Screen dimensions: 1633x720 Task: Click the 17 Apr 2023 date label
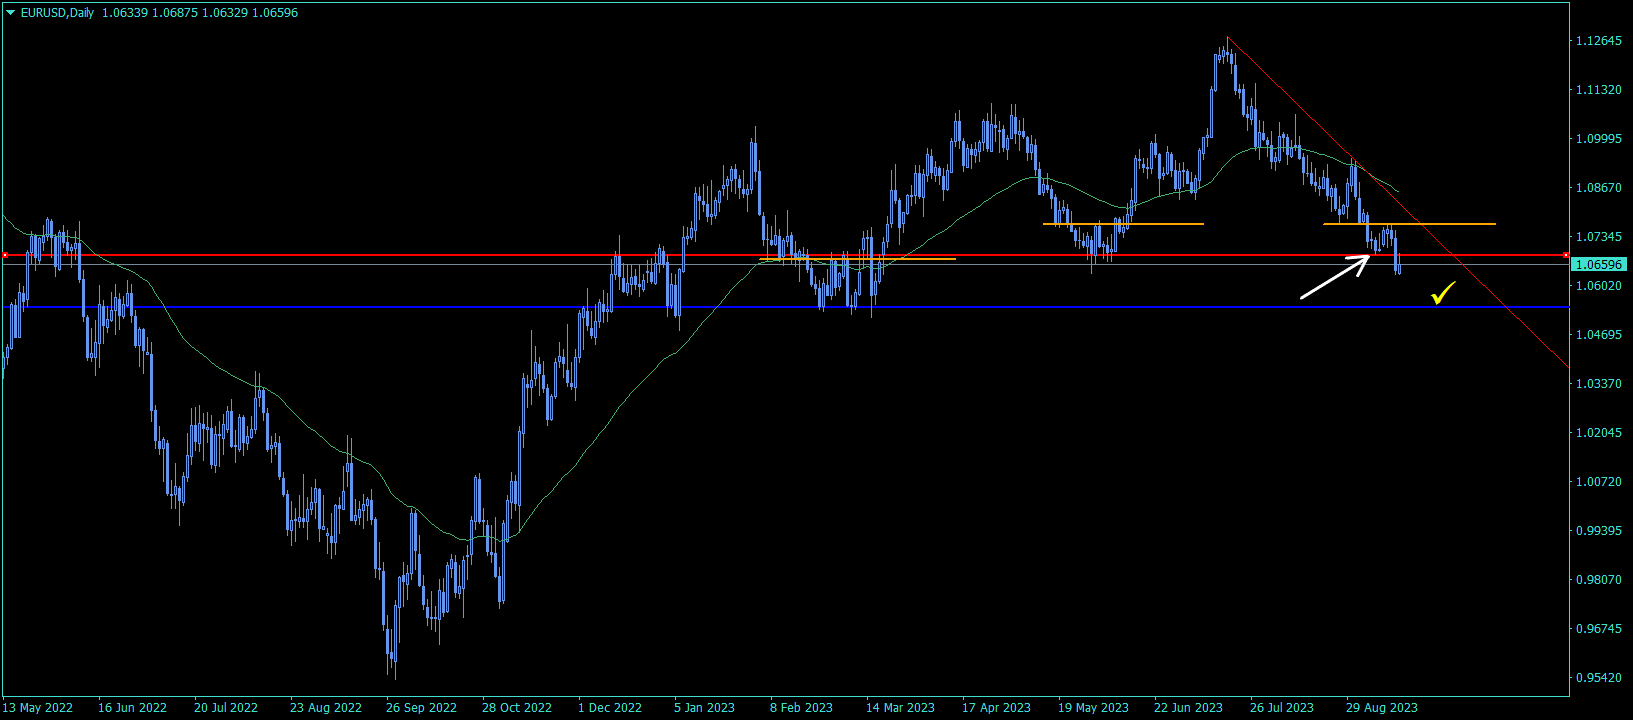click(x=996, y=708)
